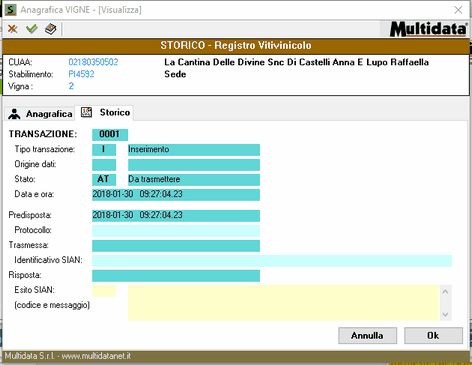Click the application S icon in title bar
This screenshot has height=365, width=472.
10,10
